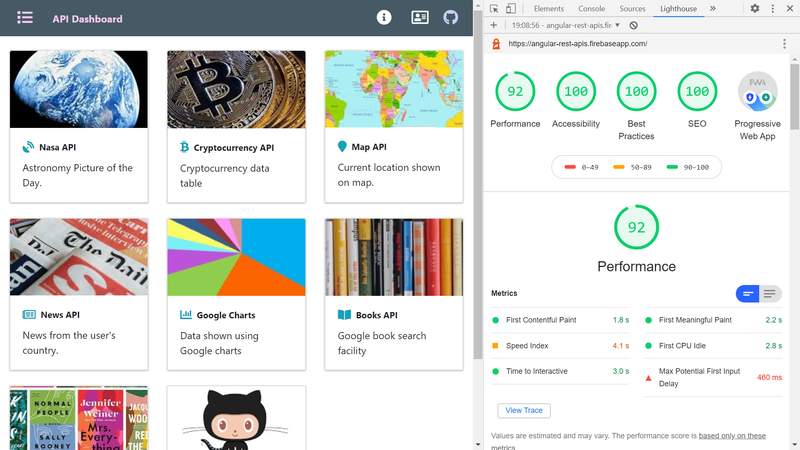Click the First CPU Idle metric row
The image size is (800, 450).
pos(713,345)
